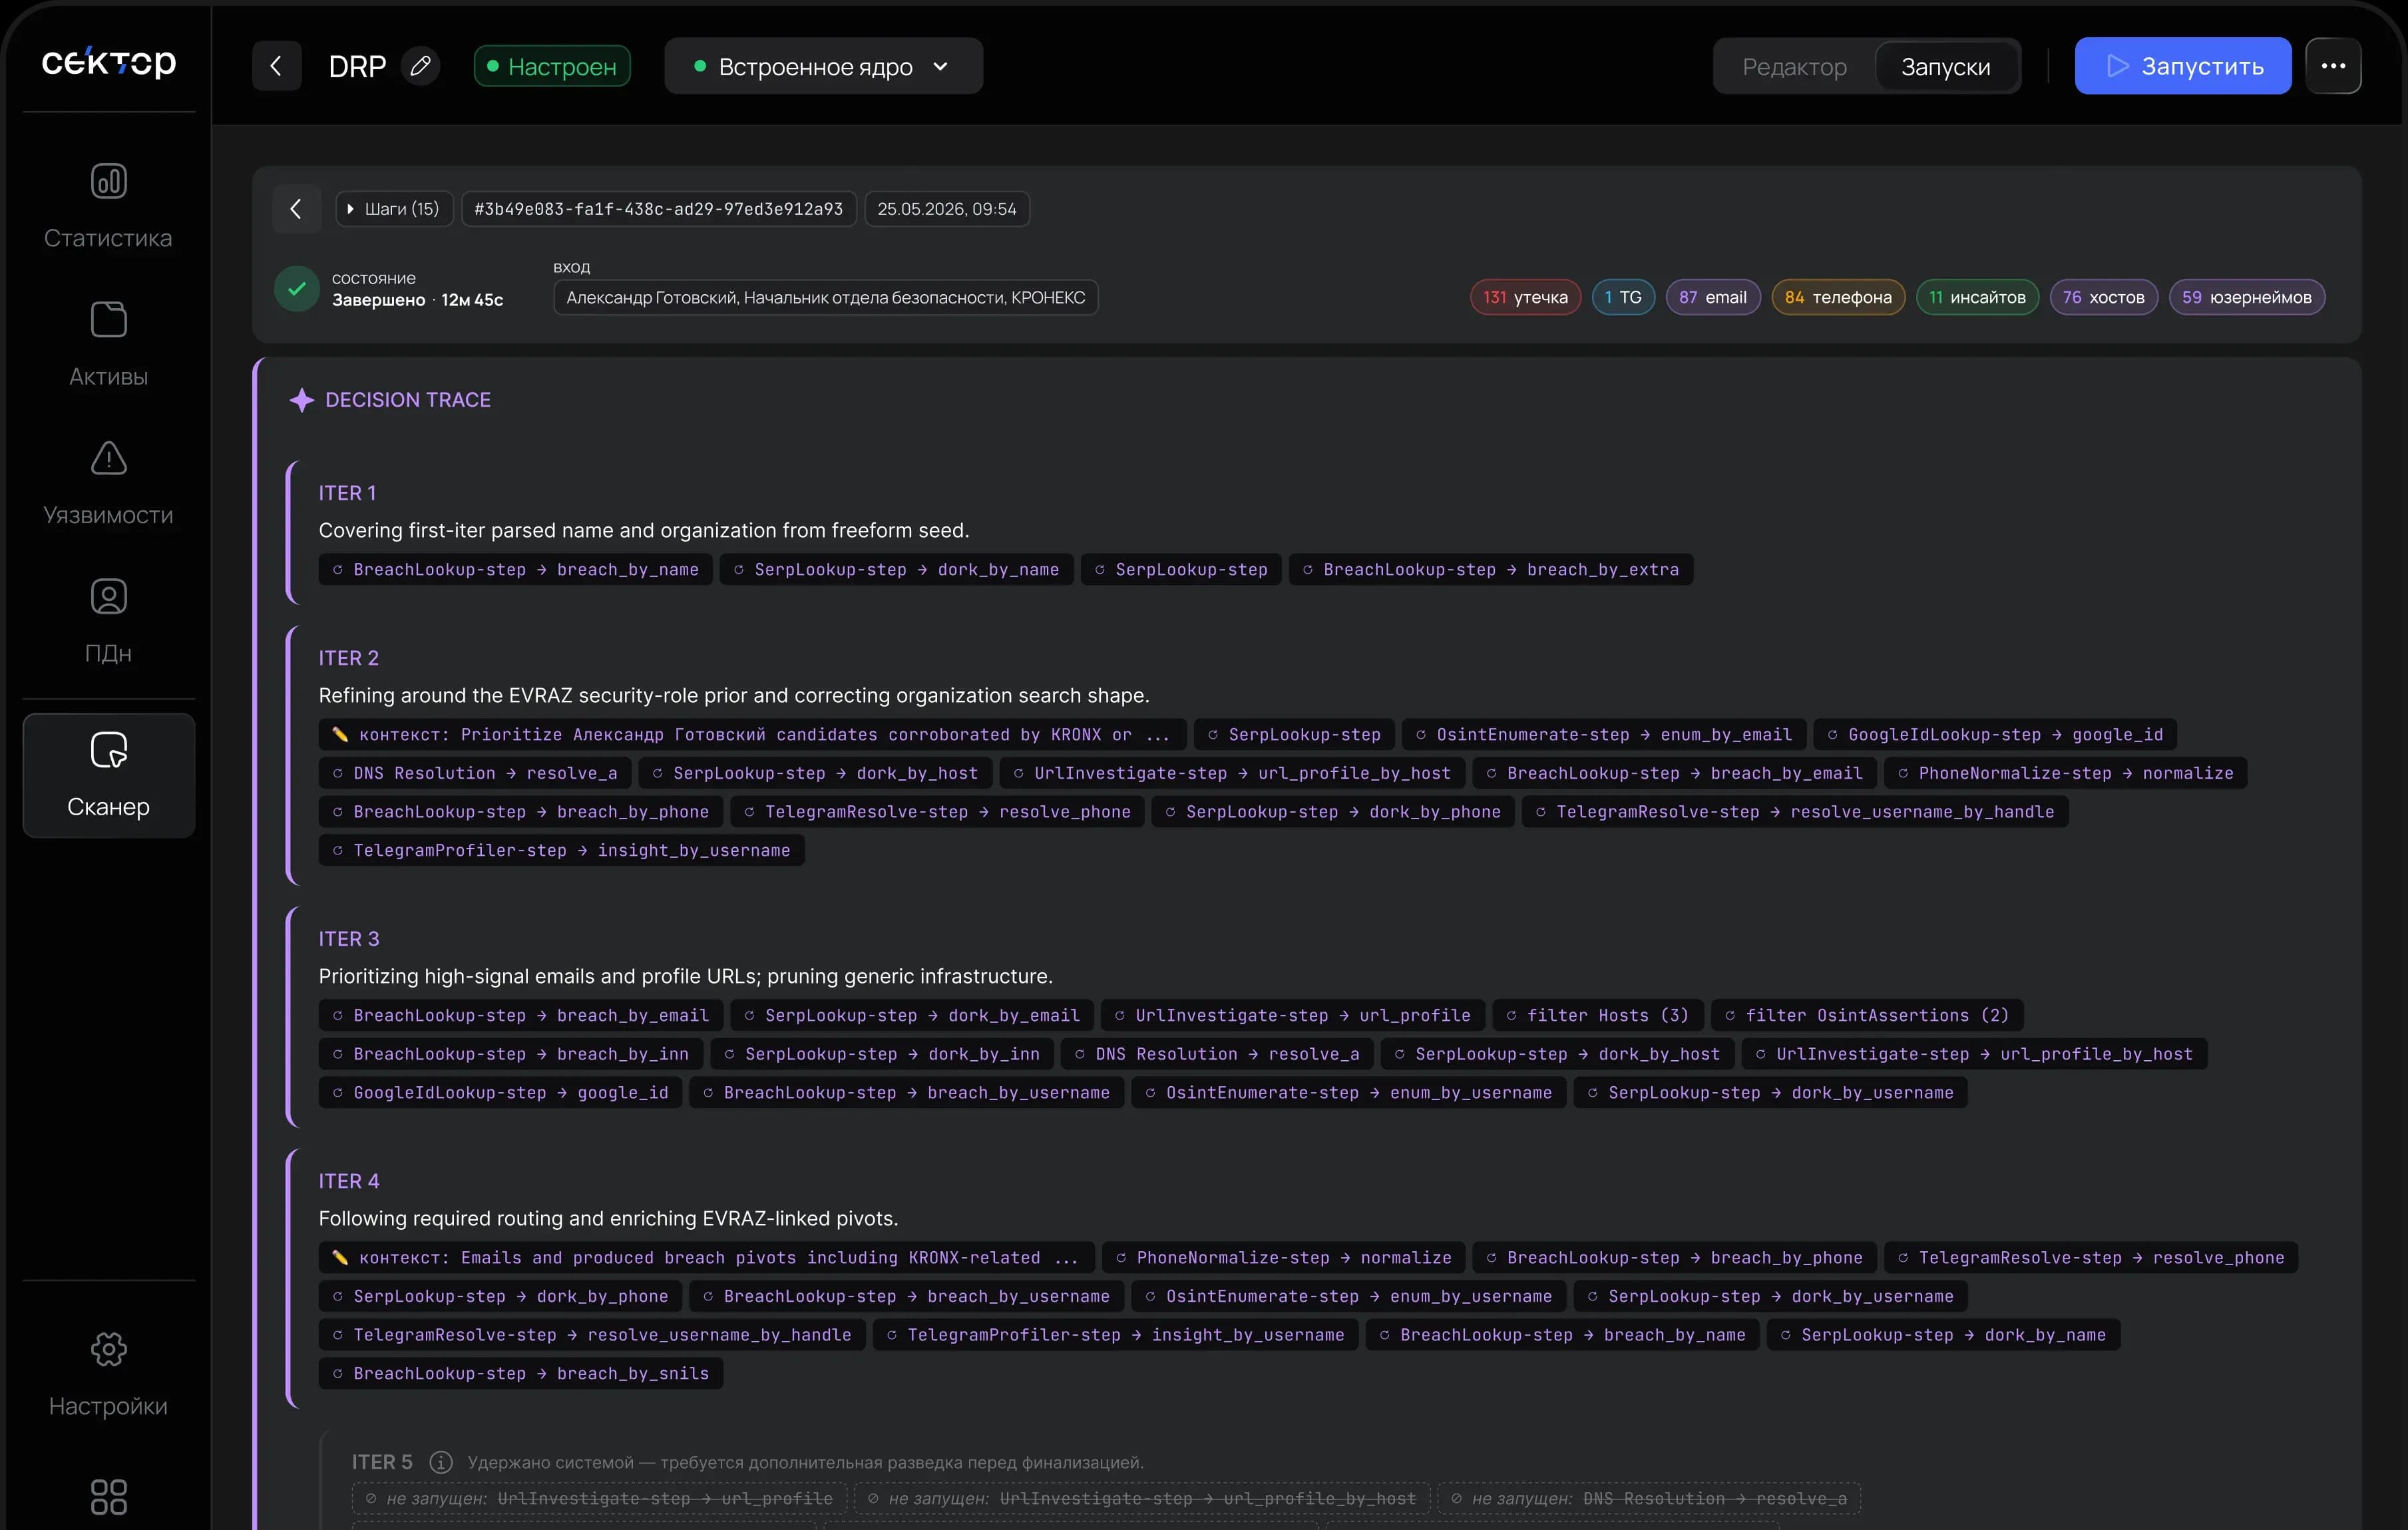Click the 25.05.2026, 09:54 date chip
This screenshot has height=1530, width=2408.
coord(947,209)
